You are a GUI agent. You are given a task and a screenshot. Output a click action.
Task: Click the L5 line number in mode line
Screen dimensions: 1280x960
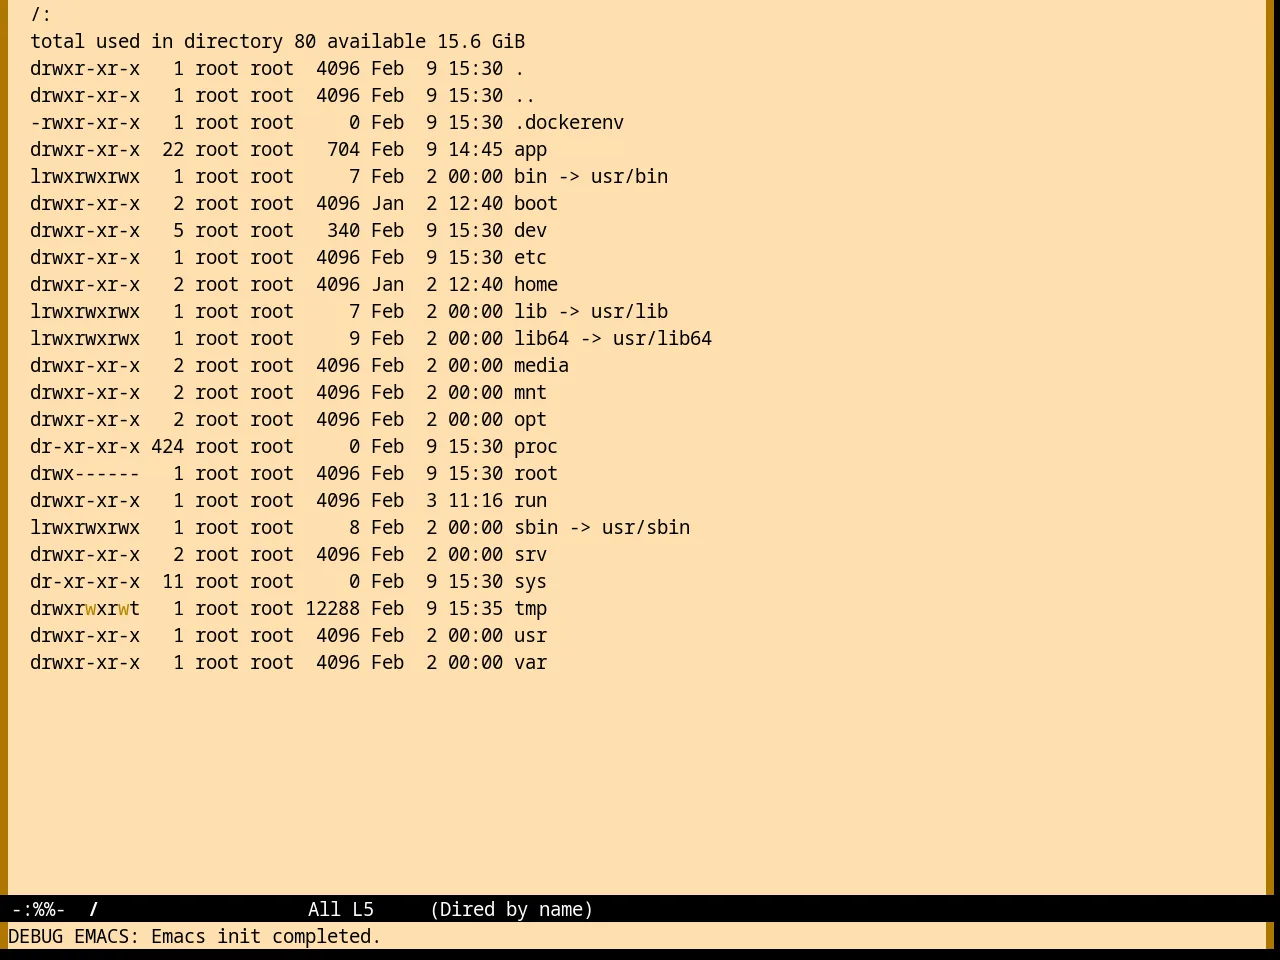point(362,909)
